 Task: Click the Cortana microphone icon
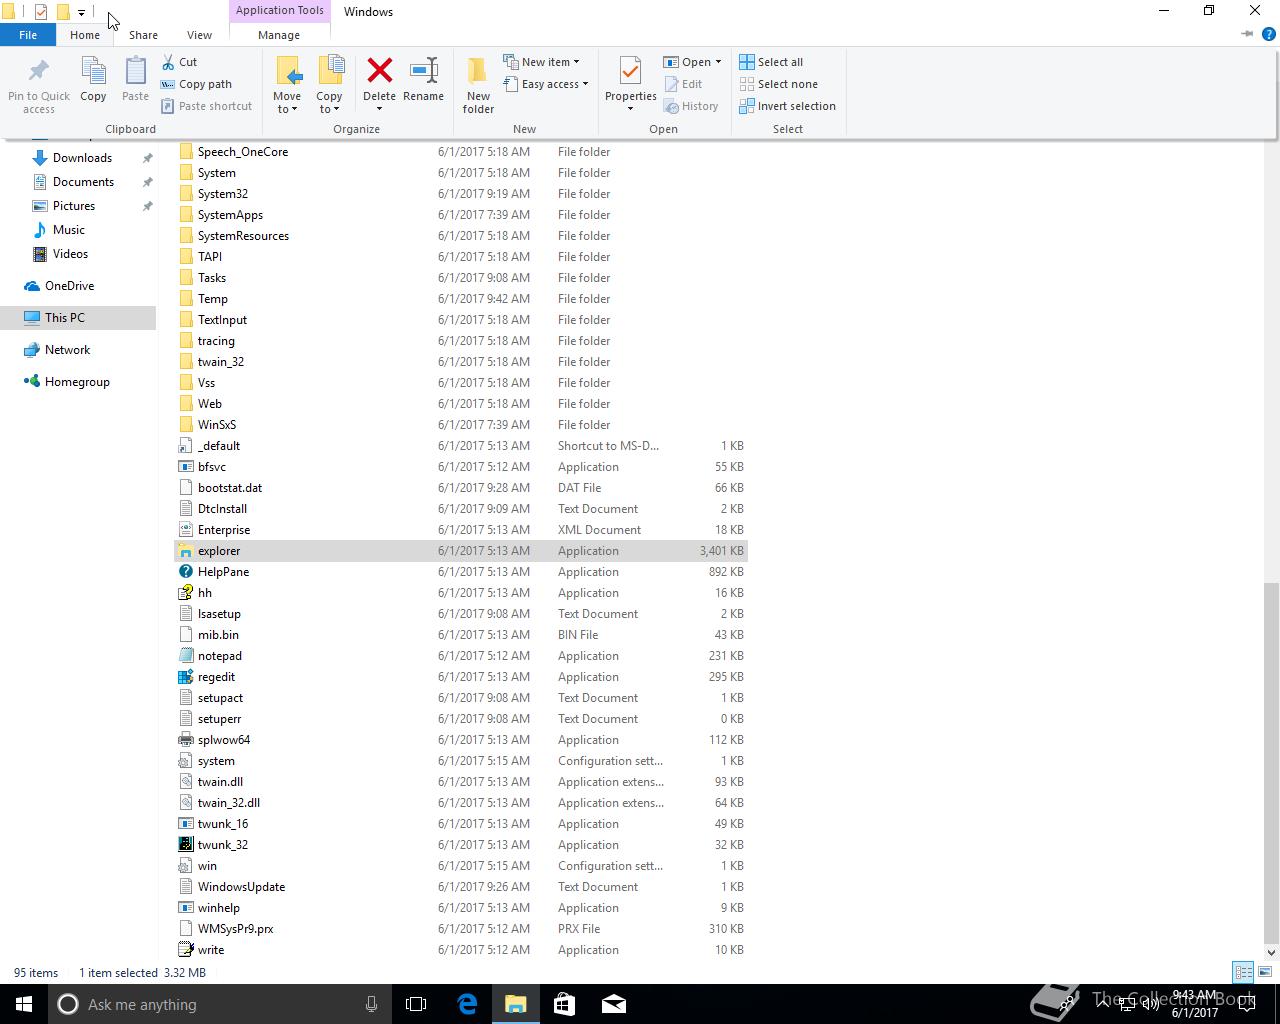coord(371,1004)
